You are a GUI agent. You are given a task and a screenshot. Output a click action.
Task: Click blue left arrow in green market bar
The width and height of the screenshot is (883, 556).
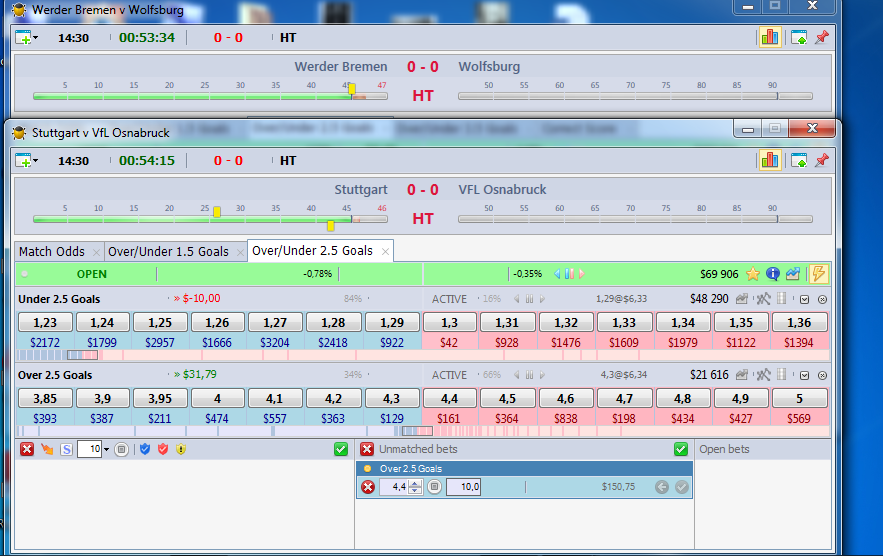tap(557, 274)
